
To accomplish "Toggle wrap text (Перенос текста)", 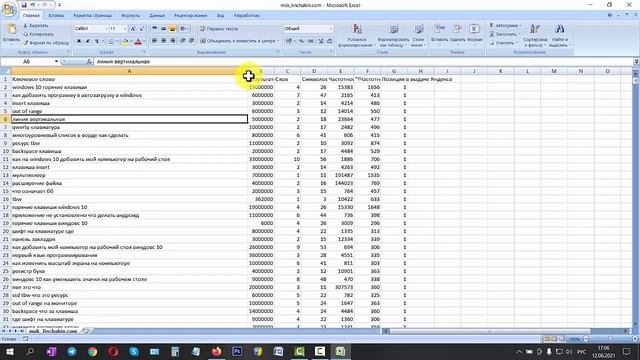I will click(x=219, y=29).
